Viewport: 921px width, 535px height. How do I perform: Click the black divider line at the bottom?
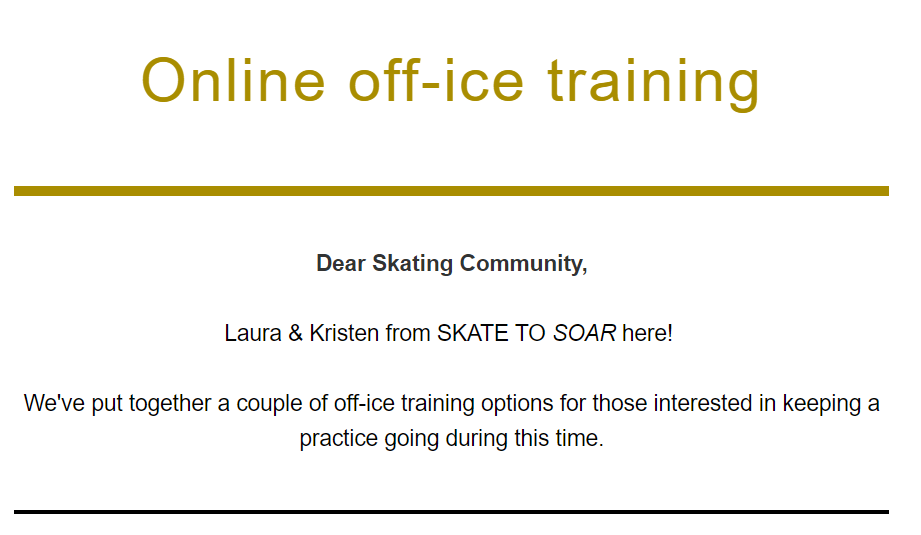click(x=451, y=512)
